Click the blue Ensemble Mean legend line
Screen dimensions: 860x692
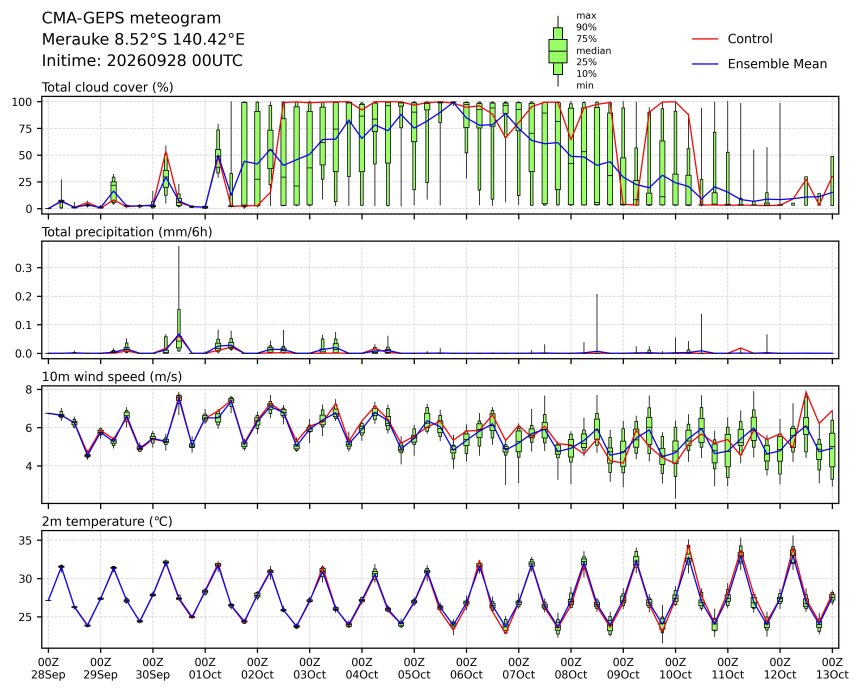click(x=705, y=64)
